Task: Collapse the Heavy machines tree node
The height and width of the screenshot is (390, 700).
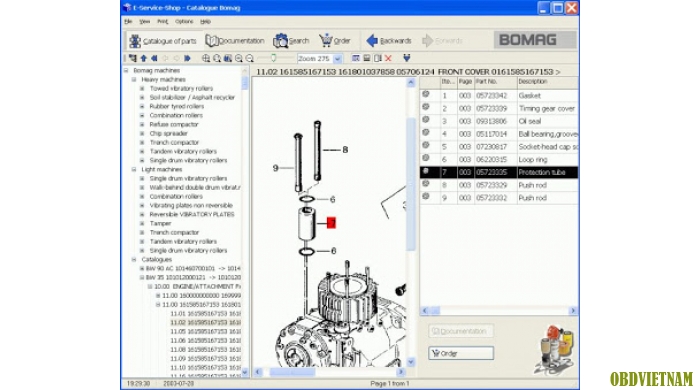Action: click(134, 79)
